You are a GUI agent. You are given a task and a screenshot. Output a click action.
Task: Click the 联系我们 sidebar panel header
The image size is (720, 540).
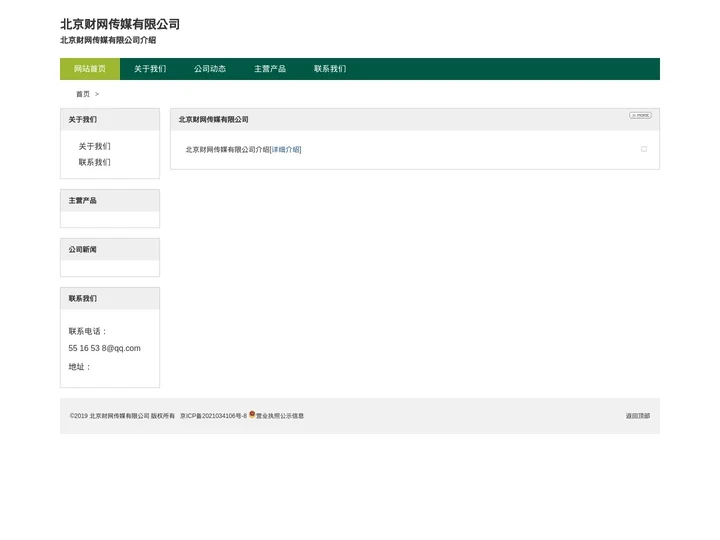click(x=110, y=298)
